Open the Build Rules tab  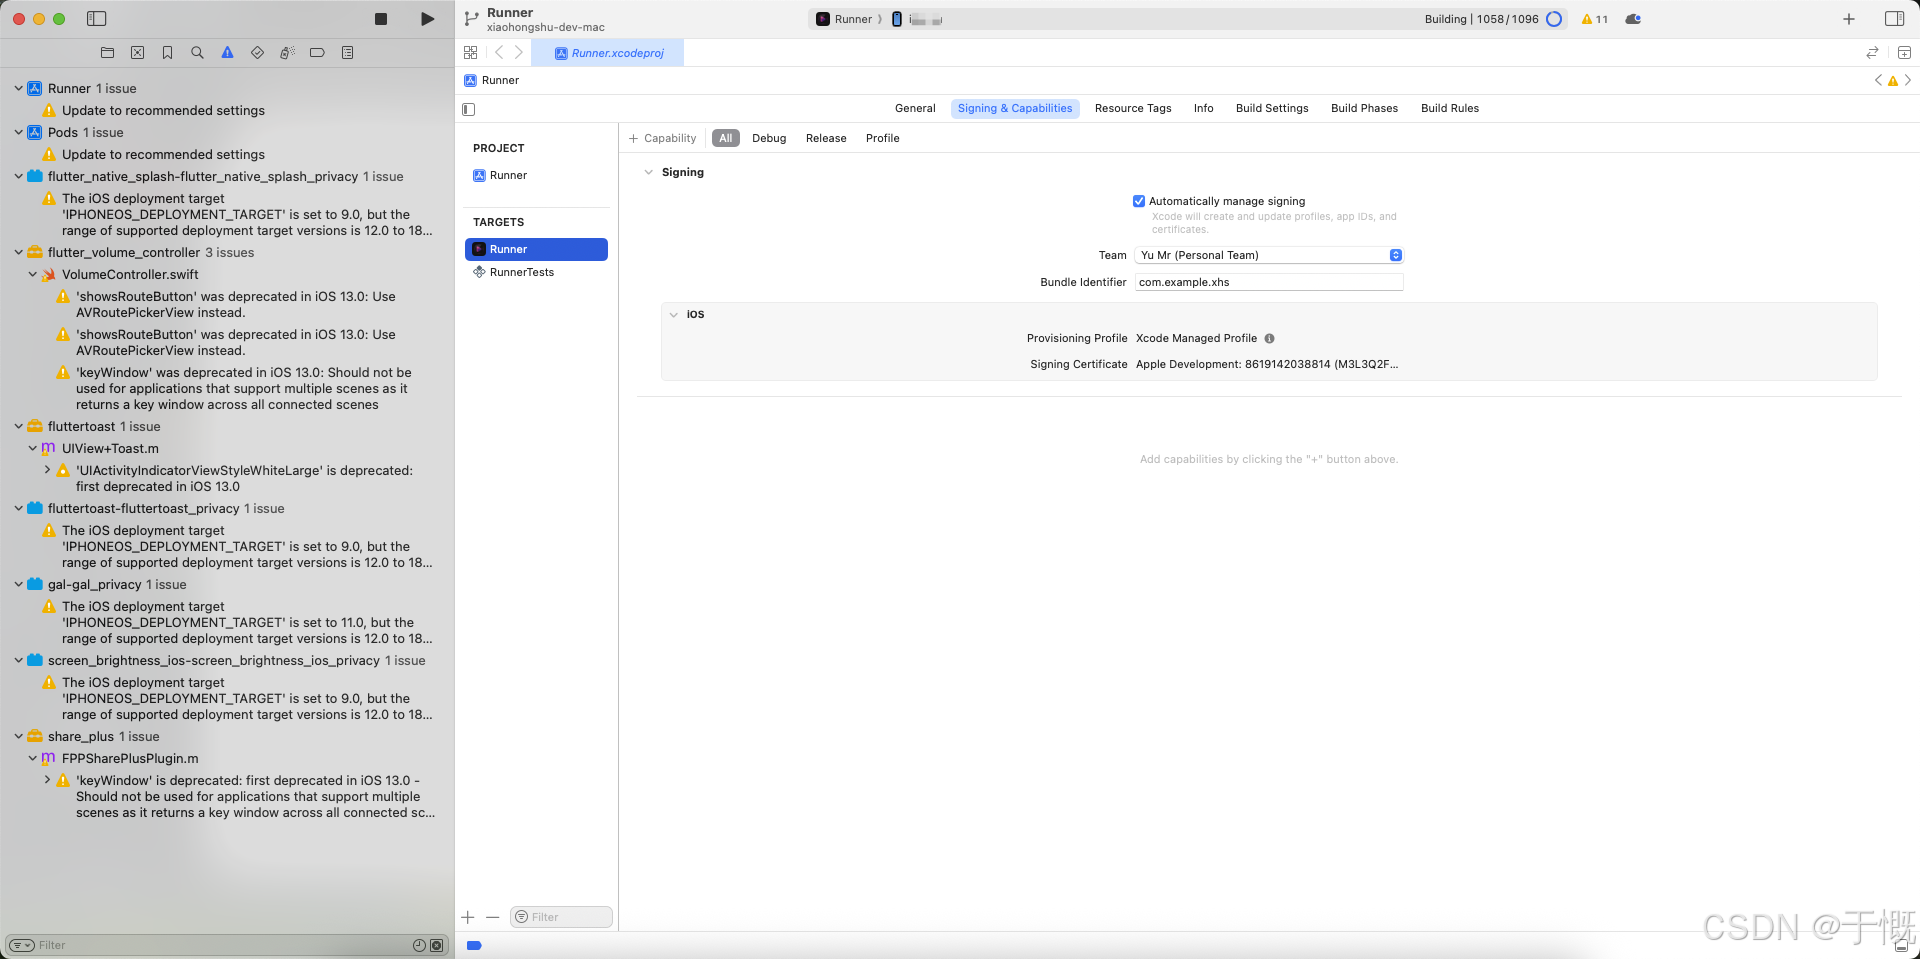[x=1450, y=109]
